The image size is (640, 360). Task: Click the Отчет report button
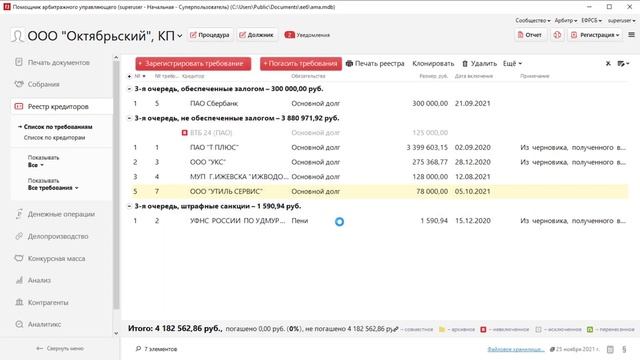tap(529, 35)
